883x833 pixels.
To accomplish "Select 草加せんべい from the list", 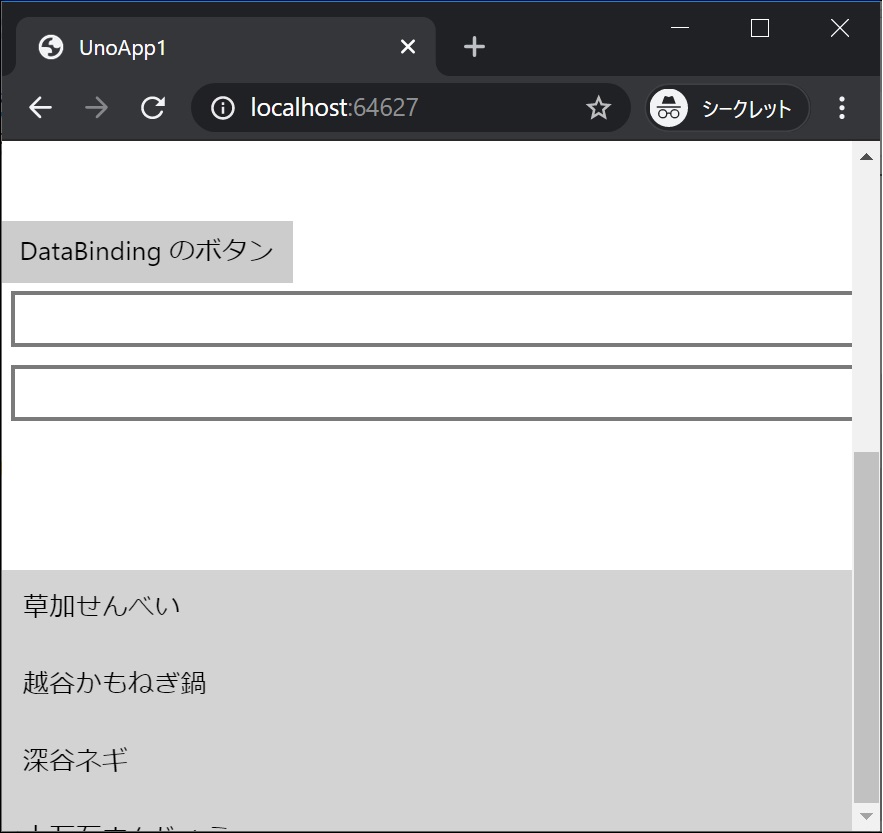I will tap(100, 605).
